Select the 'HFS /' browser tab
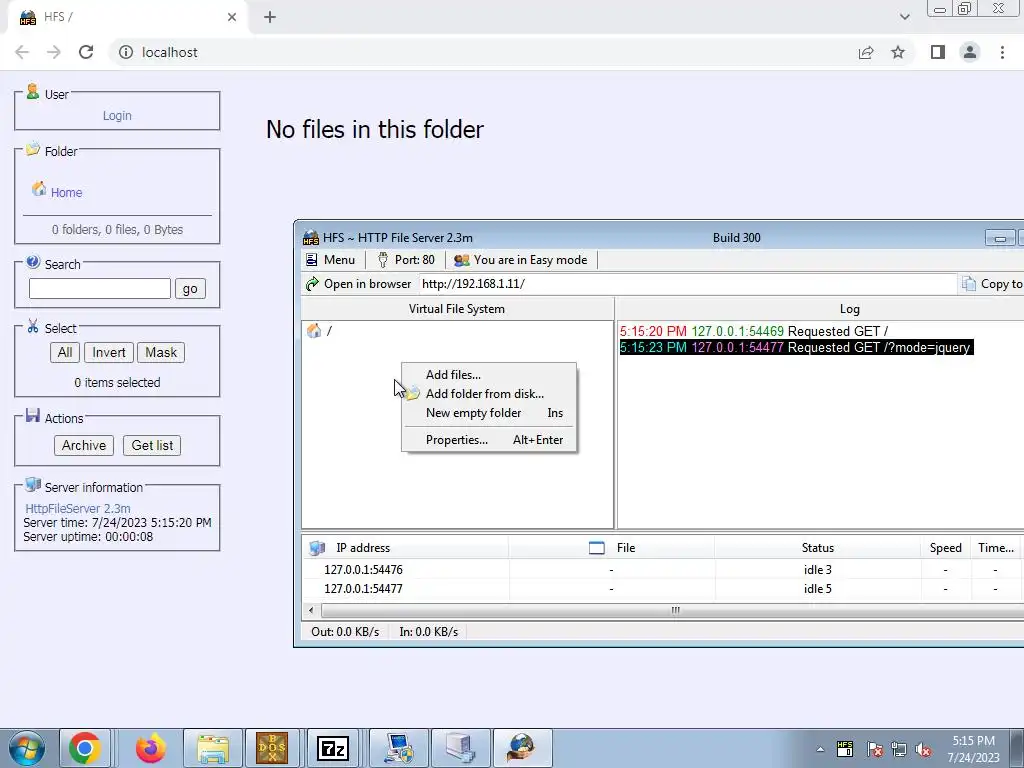Screen dimensions: 1024x768 click(127, 17)
